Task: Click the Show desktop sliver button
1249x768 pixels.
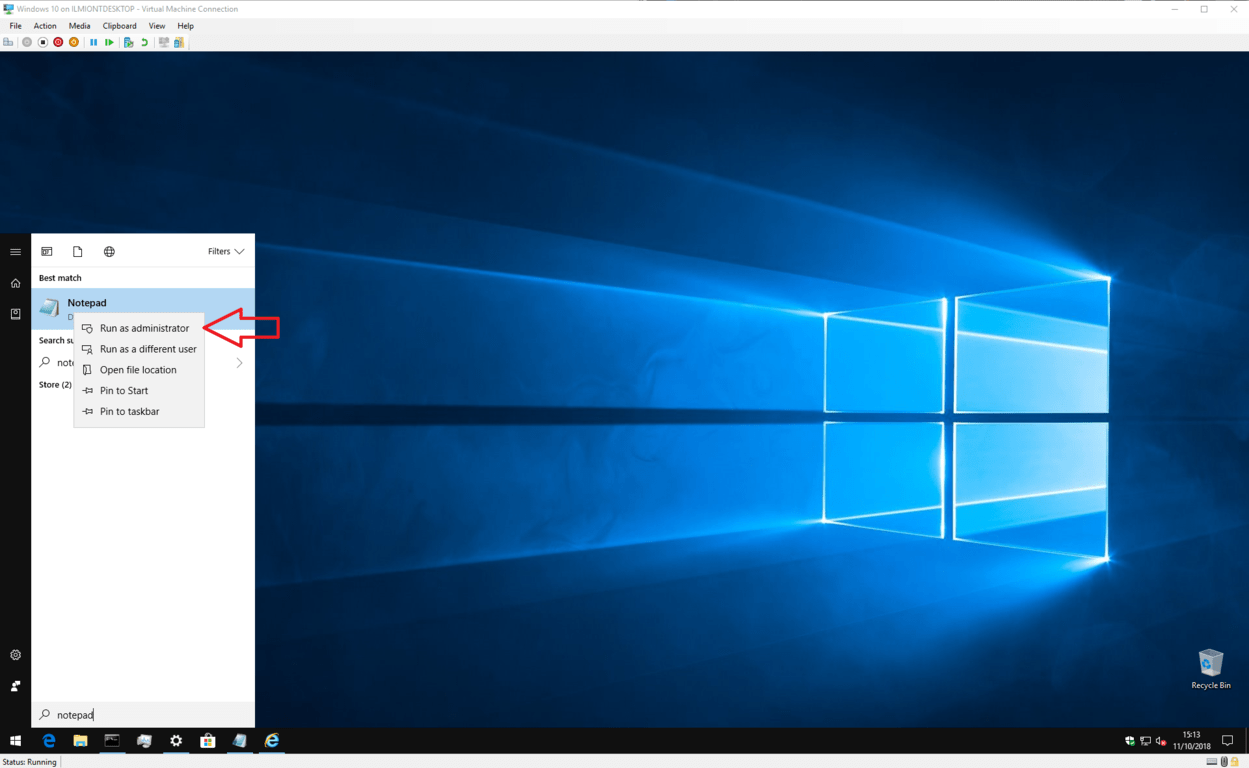Action: click(1246, 741)
